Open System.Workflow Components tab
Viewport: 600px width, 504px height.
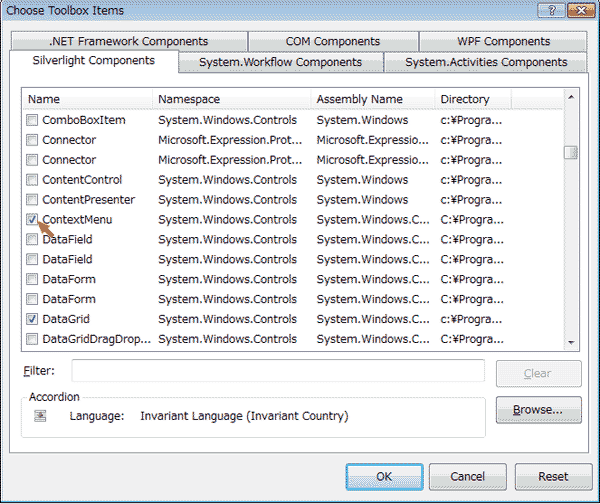[280, 62]
